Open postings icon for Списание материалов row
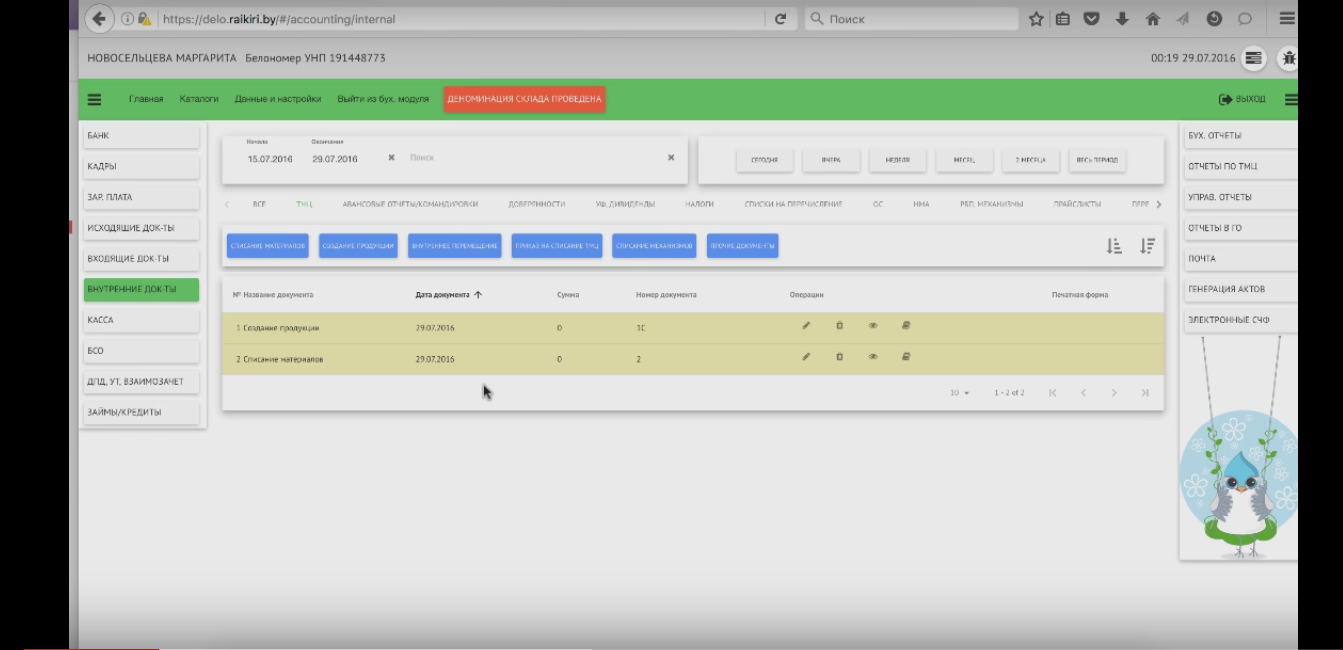The image size is (1343, 650). pos(906,357)
